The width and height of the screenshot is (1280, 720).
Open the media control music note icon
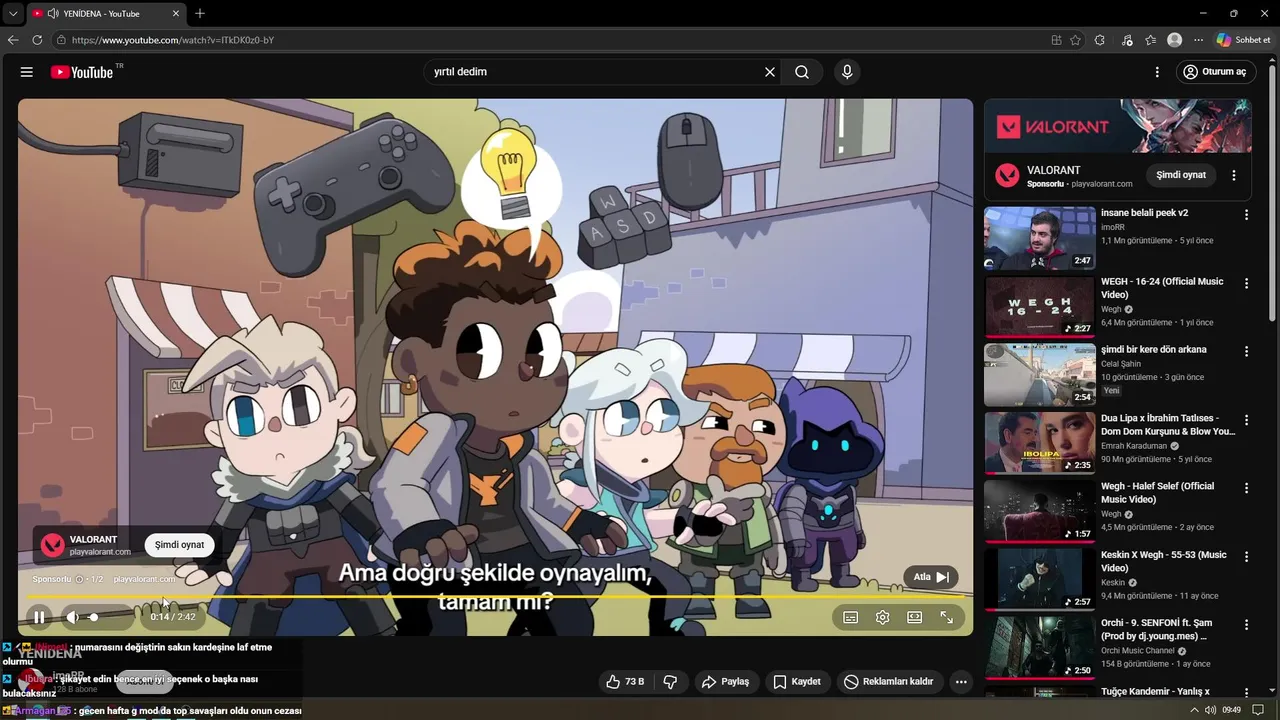[x=1127, y=40]
